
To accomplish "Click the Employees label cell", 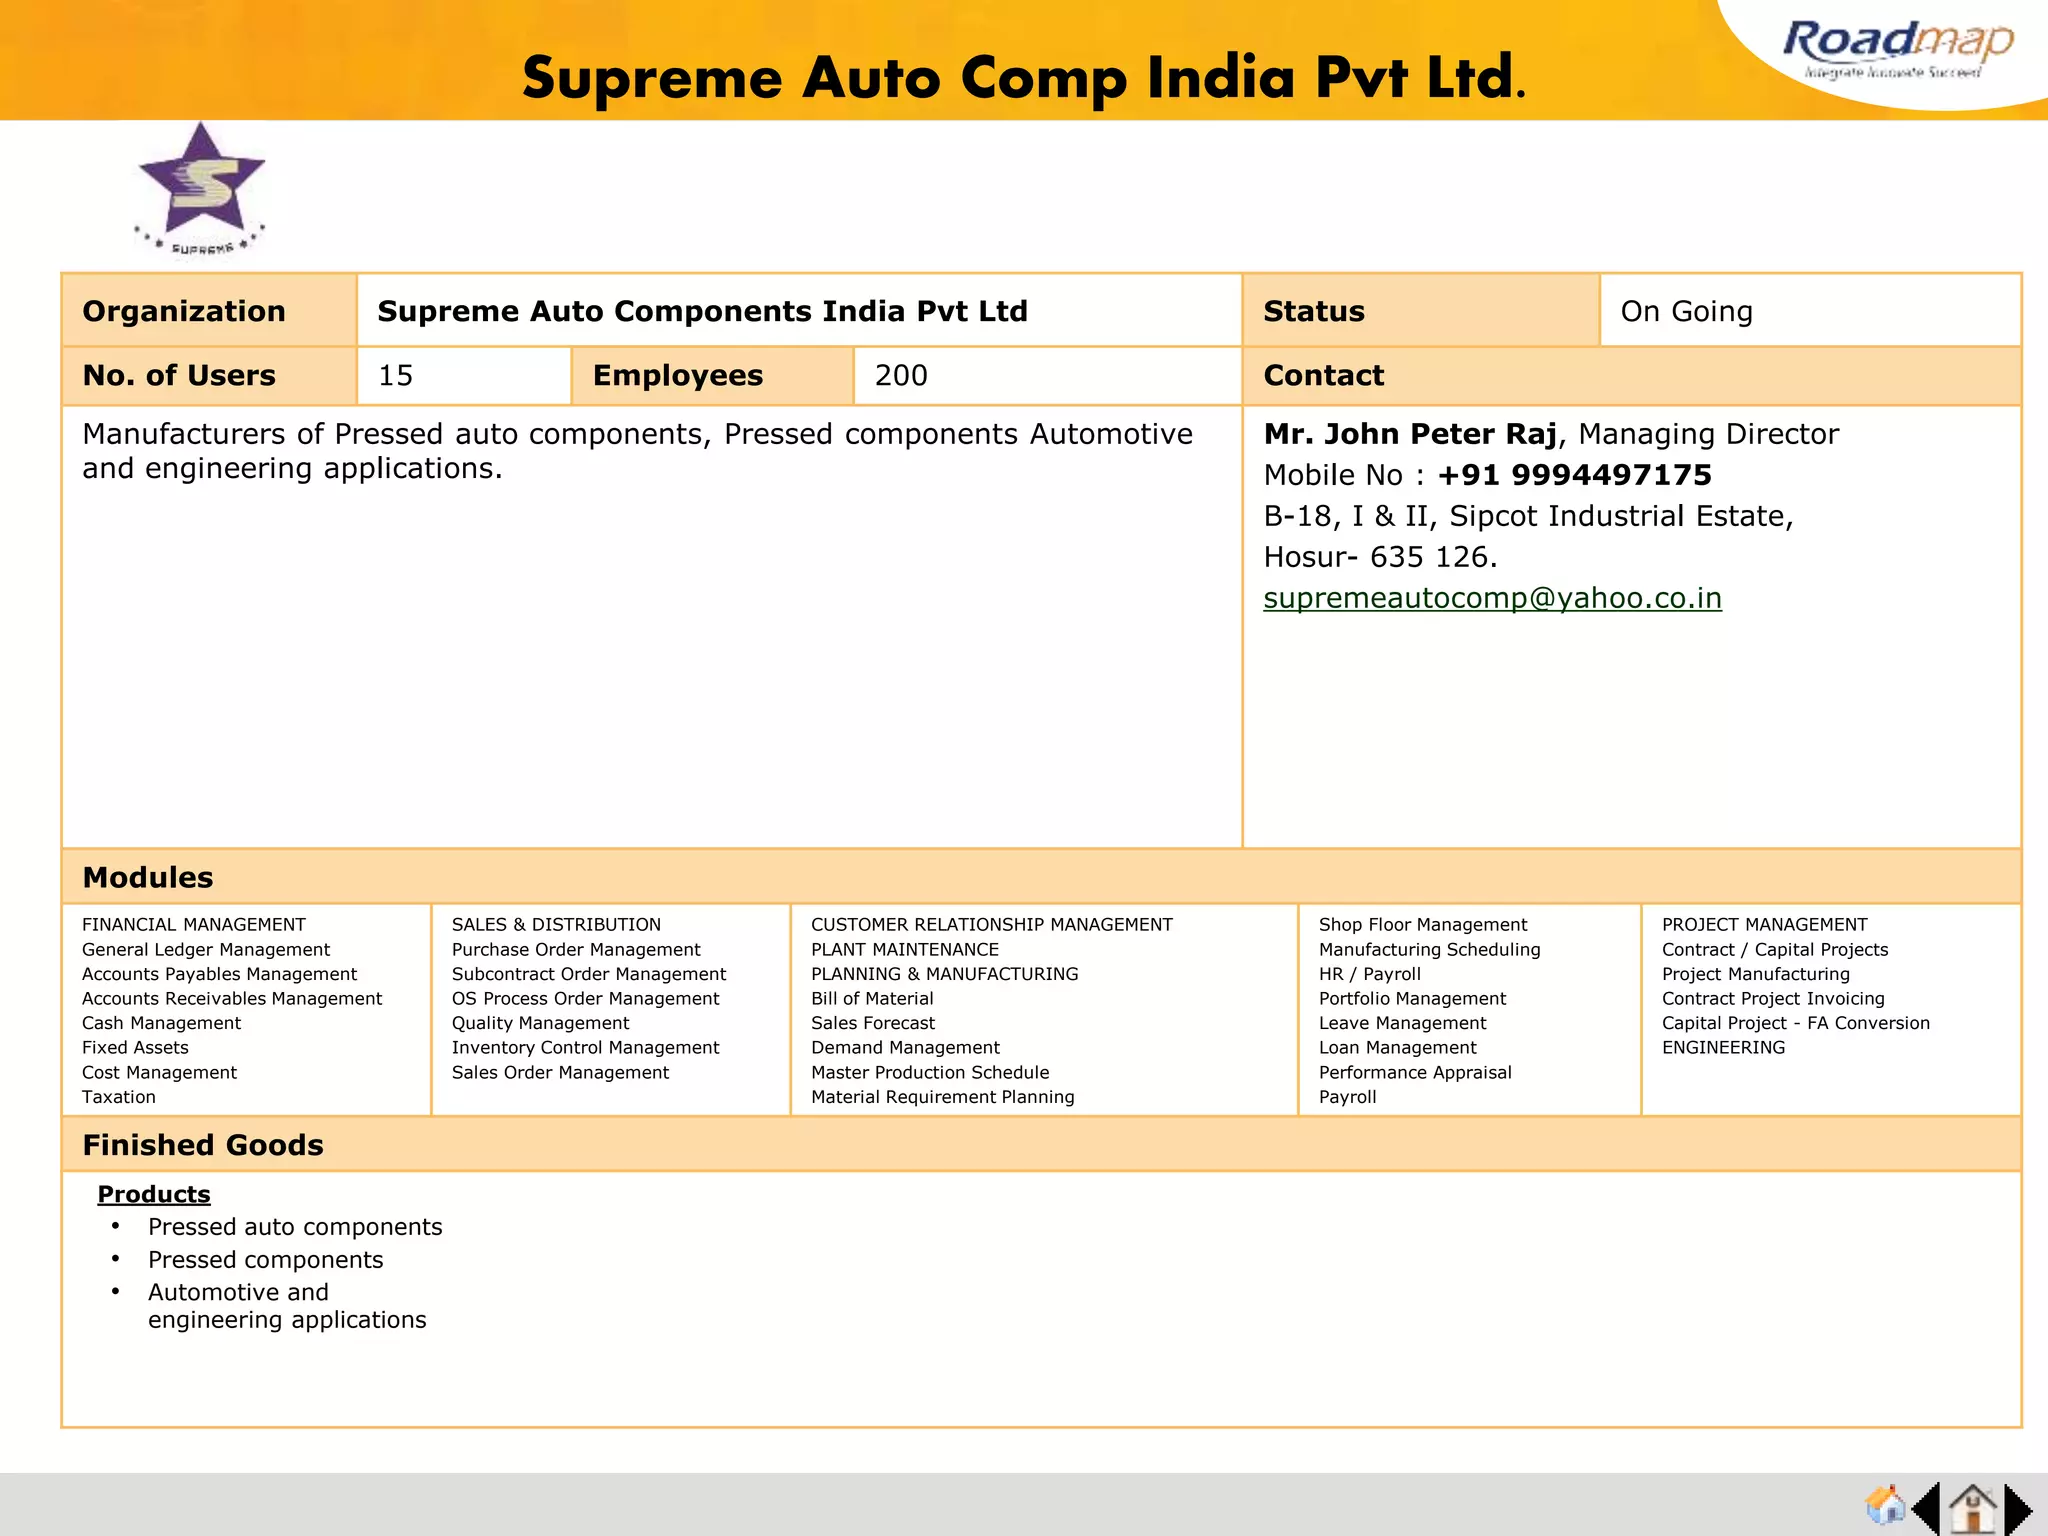I will [x=712, y=375].
